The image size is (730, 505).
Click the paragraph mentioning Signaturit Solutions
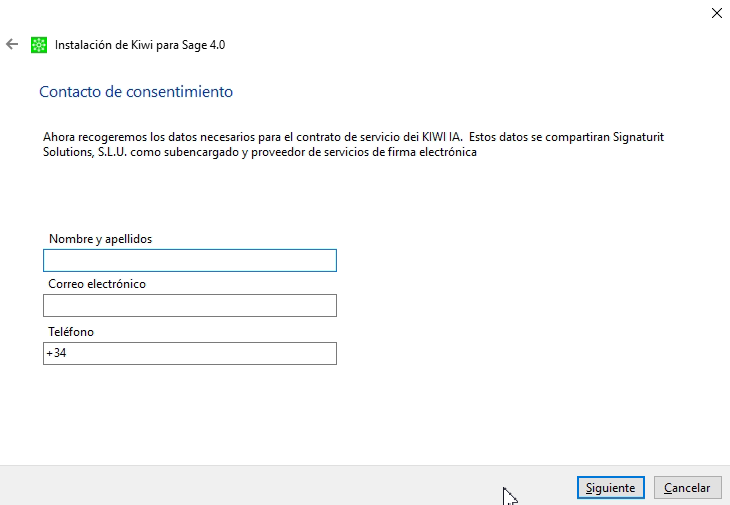(353, 144)
